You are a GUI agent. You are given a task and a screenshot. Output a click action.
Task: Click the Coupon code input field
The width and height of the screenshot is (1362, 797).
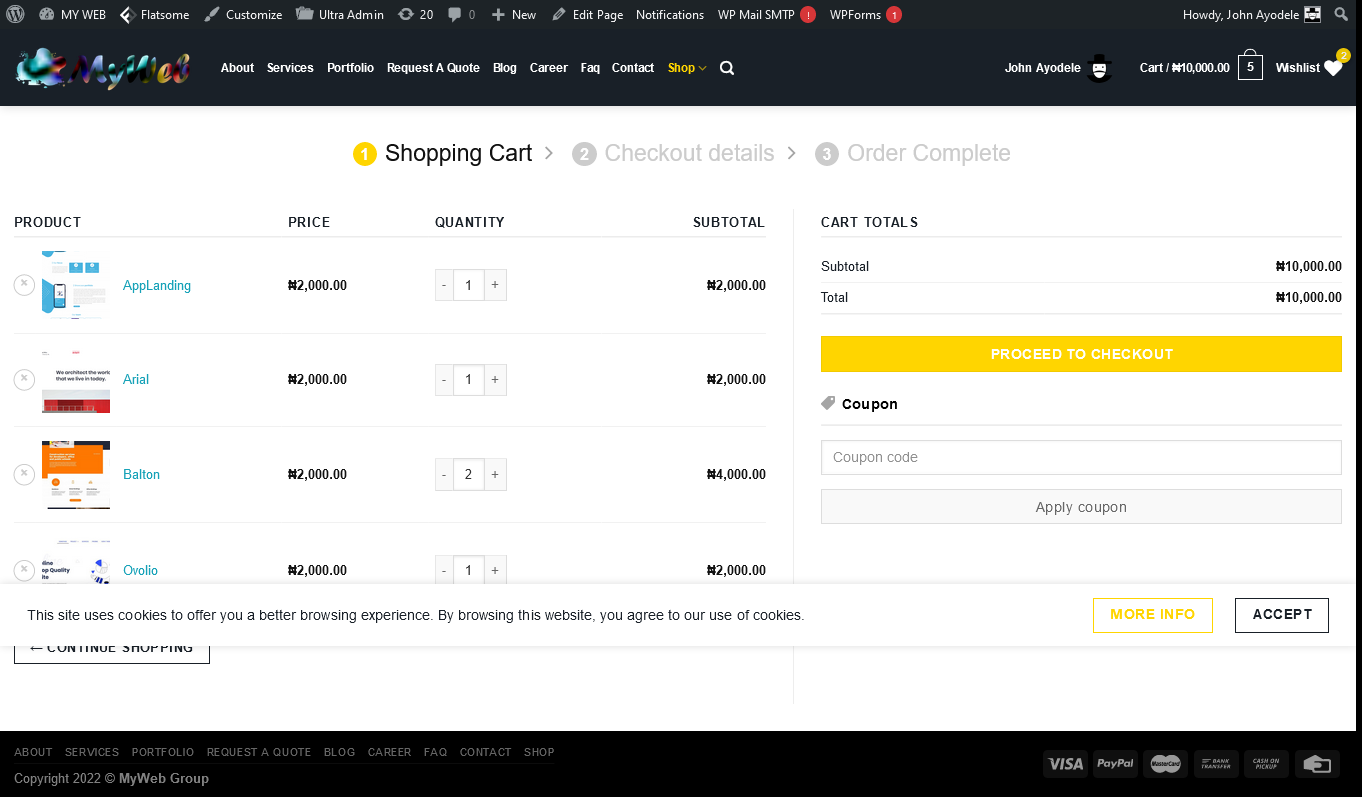(1080, 457)
